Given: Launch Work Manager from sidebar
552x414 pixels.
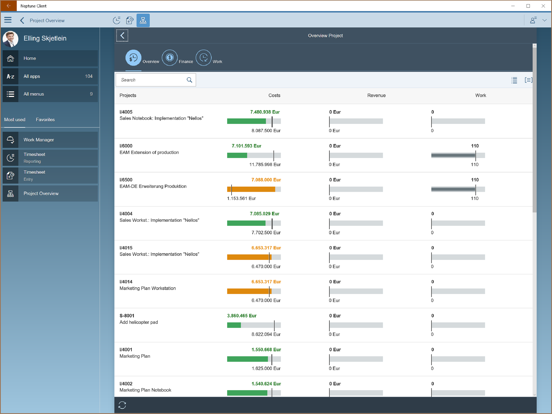Looking at the screenshot, I should [50, 140].
